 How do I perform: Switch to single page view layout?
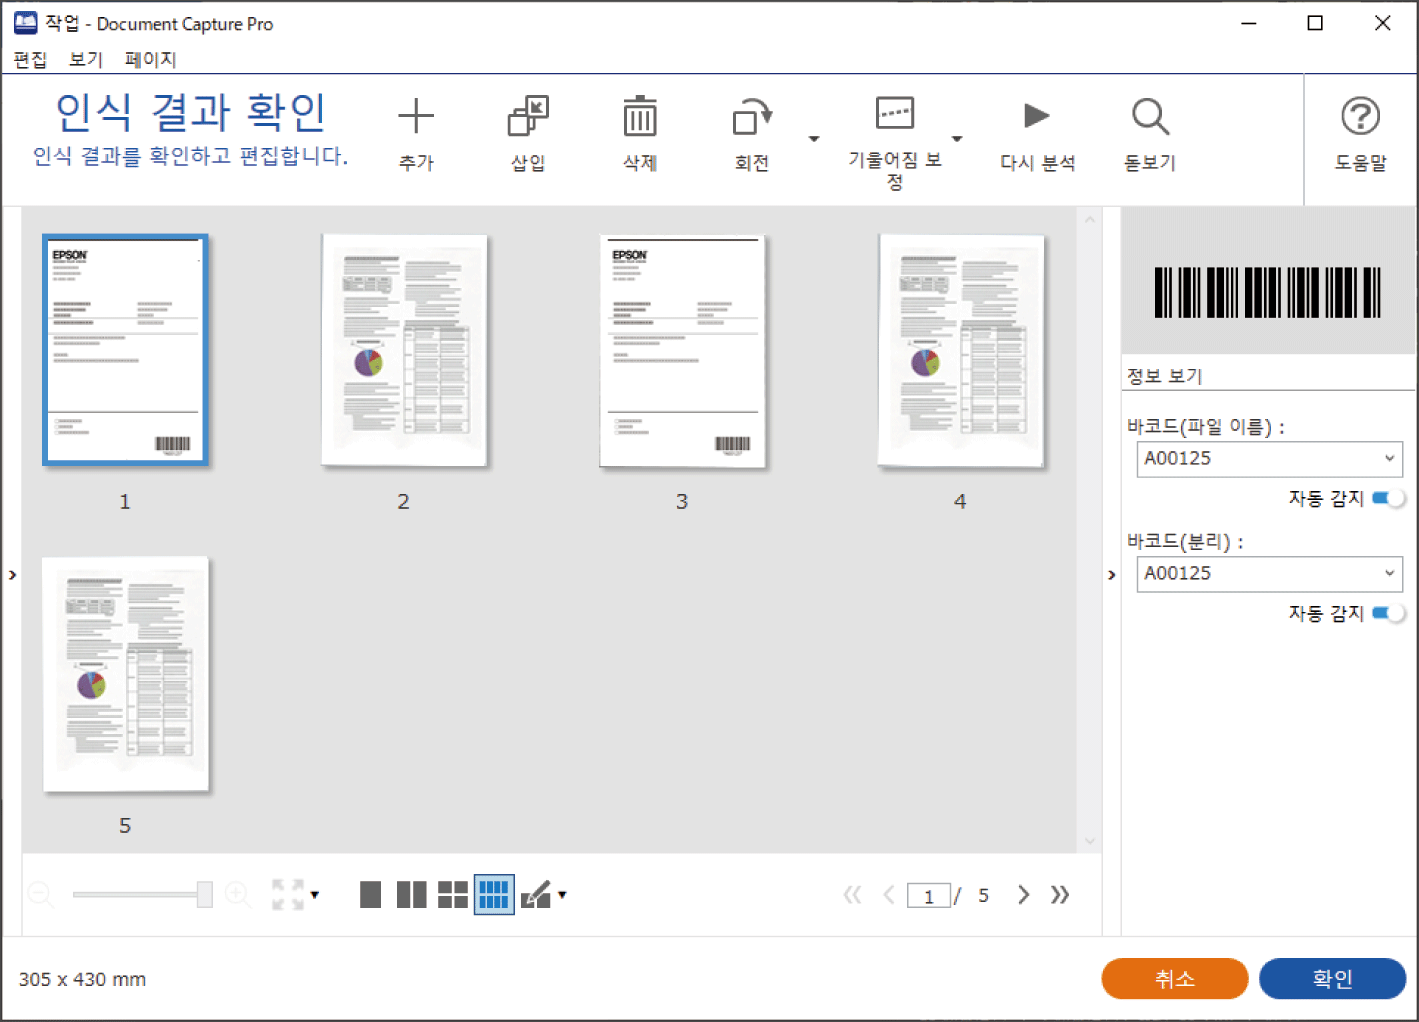pyautogui.click(x=370, y=894)
